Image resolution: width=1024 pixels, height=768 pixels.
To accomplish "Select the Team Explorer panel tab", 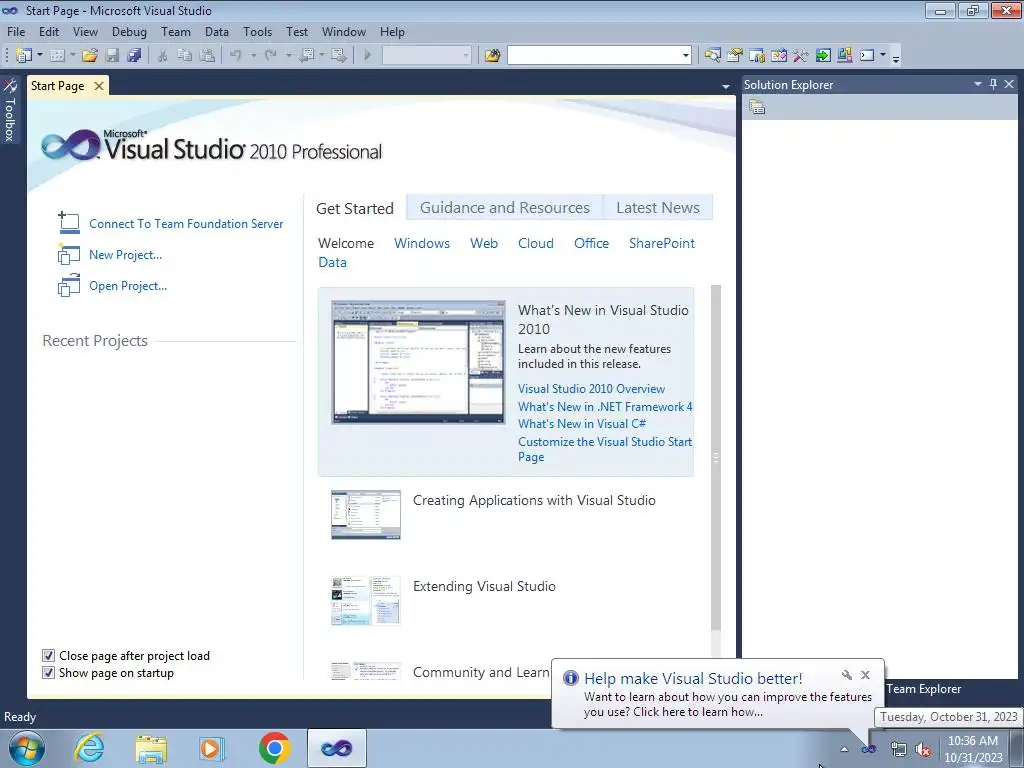I will pos(923,689).
